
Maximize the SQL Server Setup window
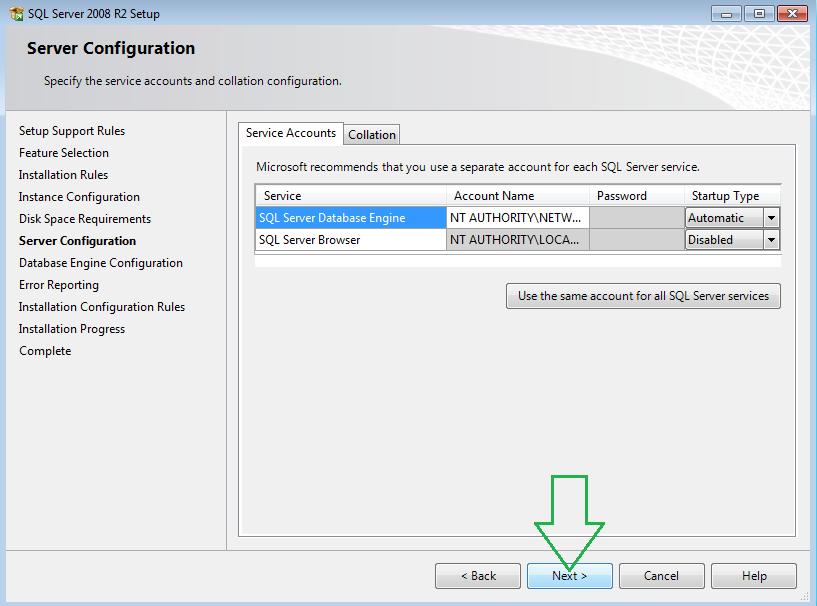point(759,14)
